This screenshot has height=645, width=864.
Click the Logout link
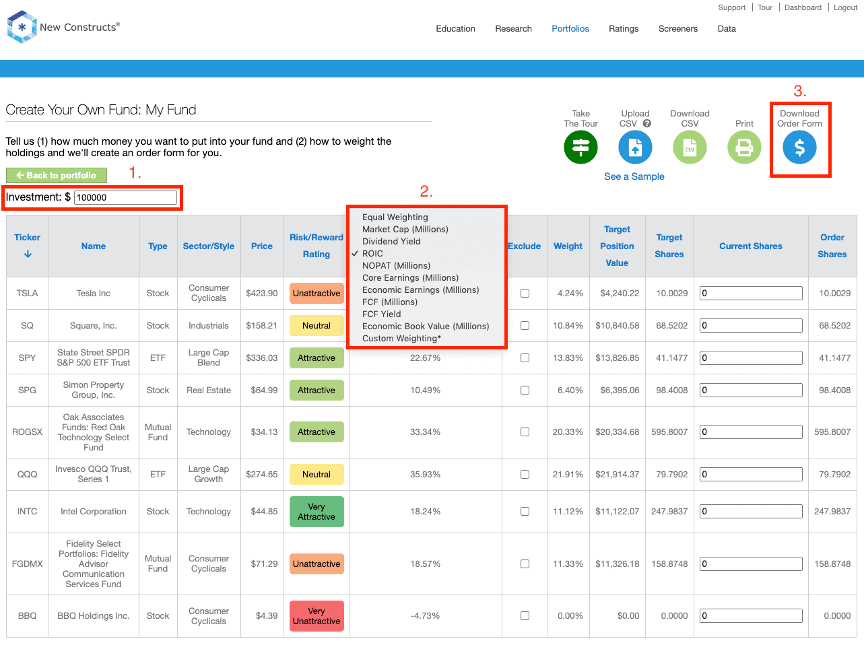[845, 7]
